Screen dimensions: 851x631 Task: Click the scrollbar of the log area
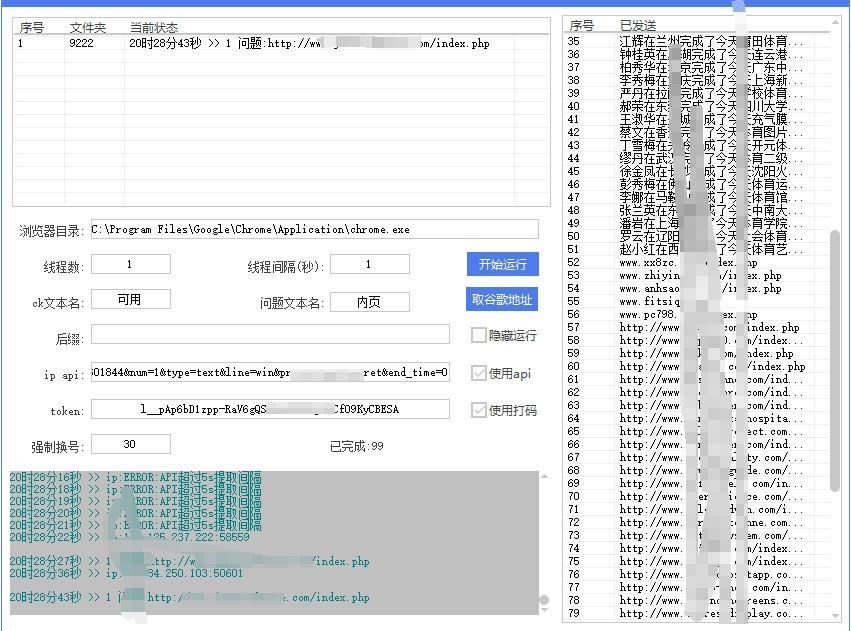click(543, 540)
